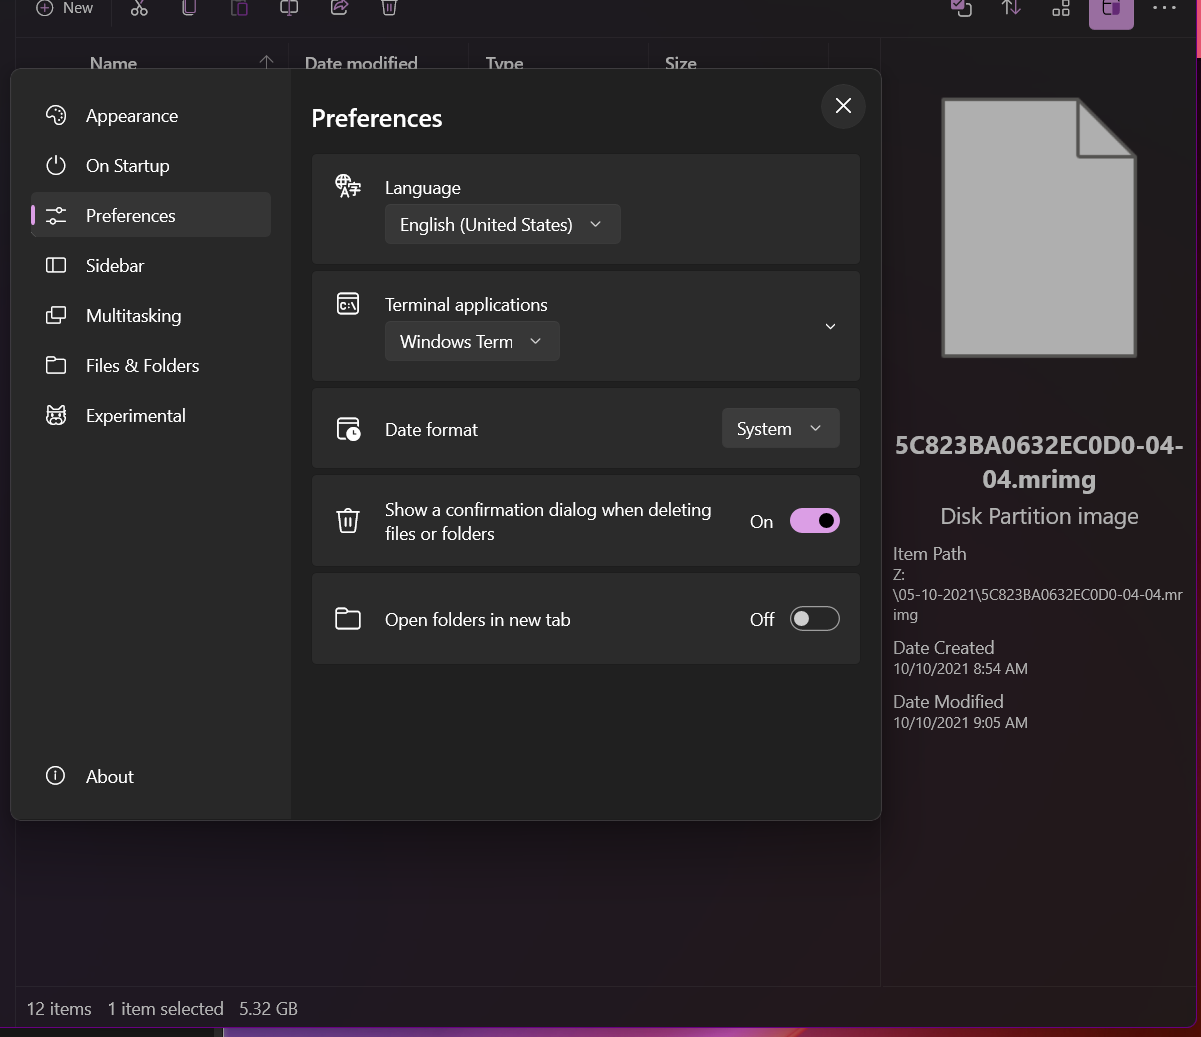Screen dimensions: 1201x1037
Task: Click the Disk Partition image label
Action: 1039,516
